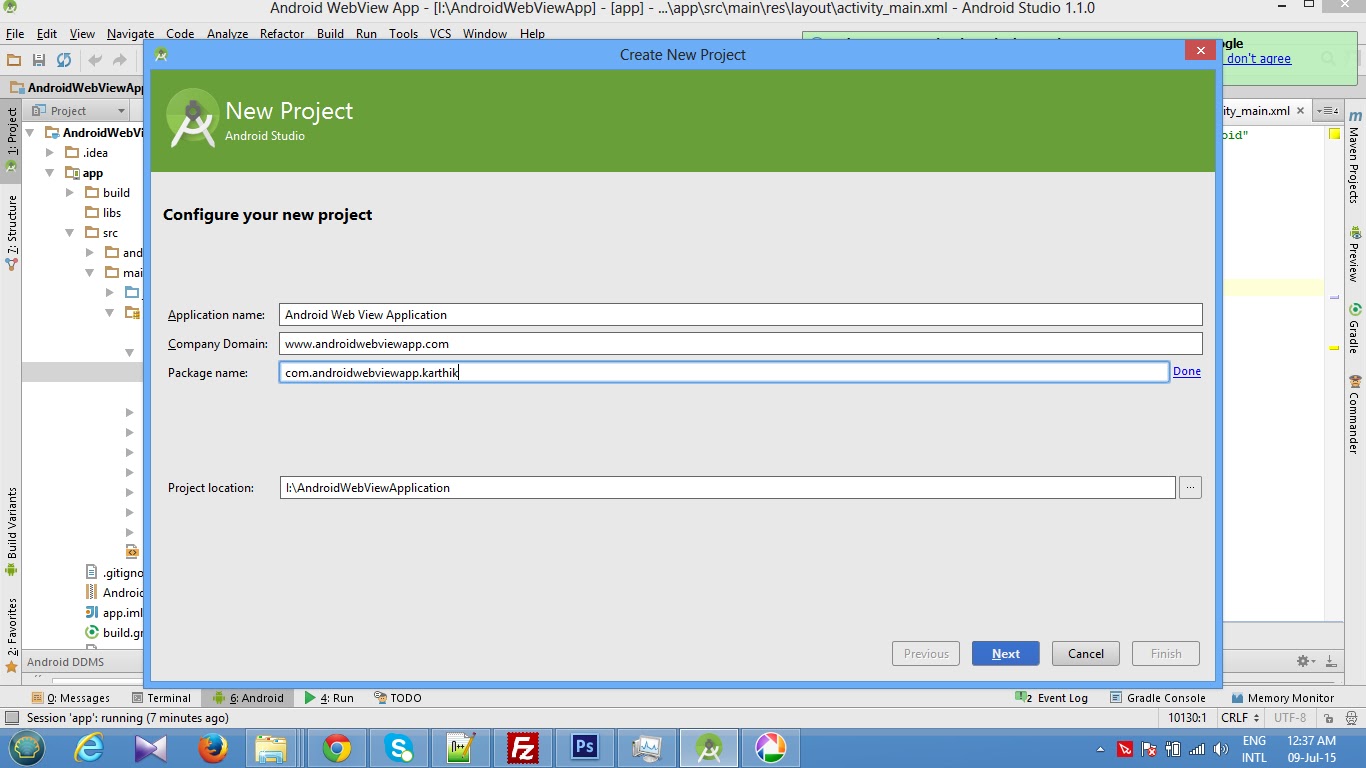
Task: Toggle the file read-only lock in the status bar
Action: click(1328, 719)
